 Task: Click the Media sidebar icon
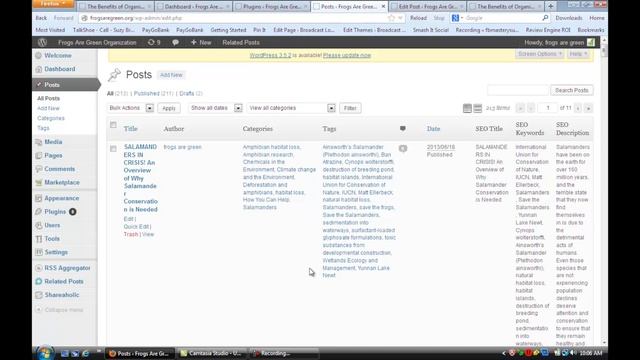click(x=39, y=142)
